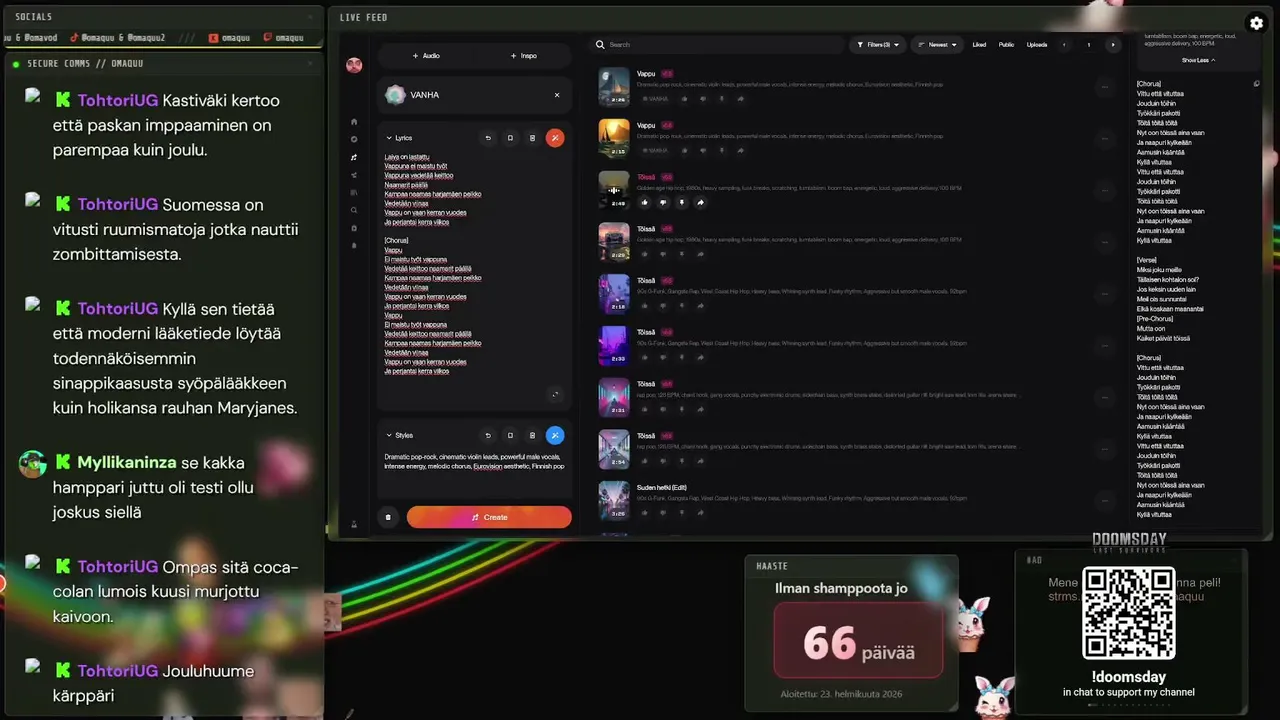The image size is (1280, 720).
Task: Open the VANHA persona chip
Action: pyautogui.click(x=473, y=95)
